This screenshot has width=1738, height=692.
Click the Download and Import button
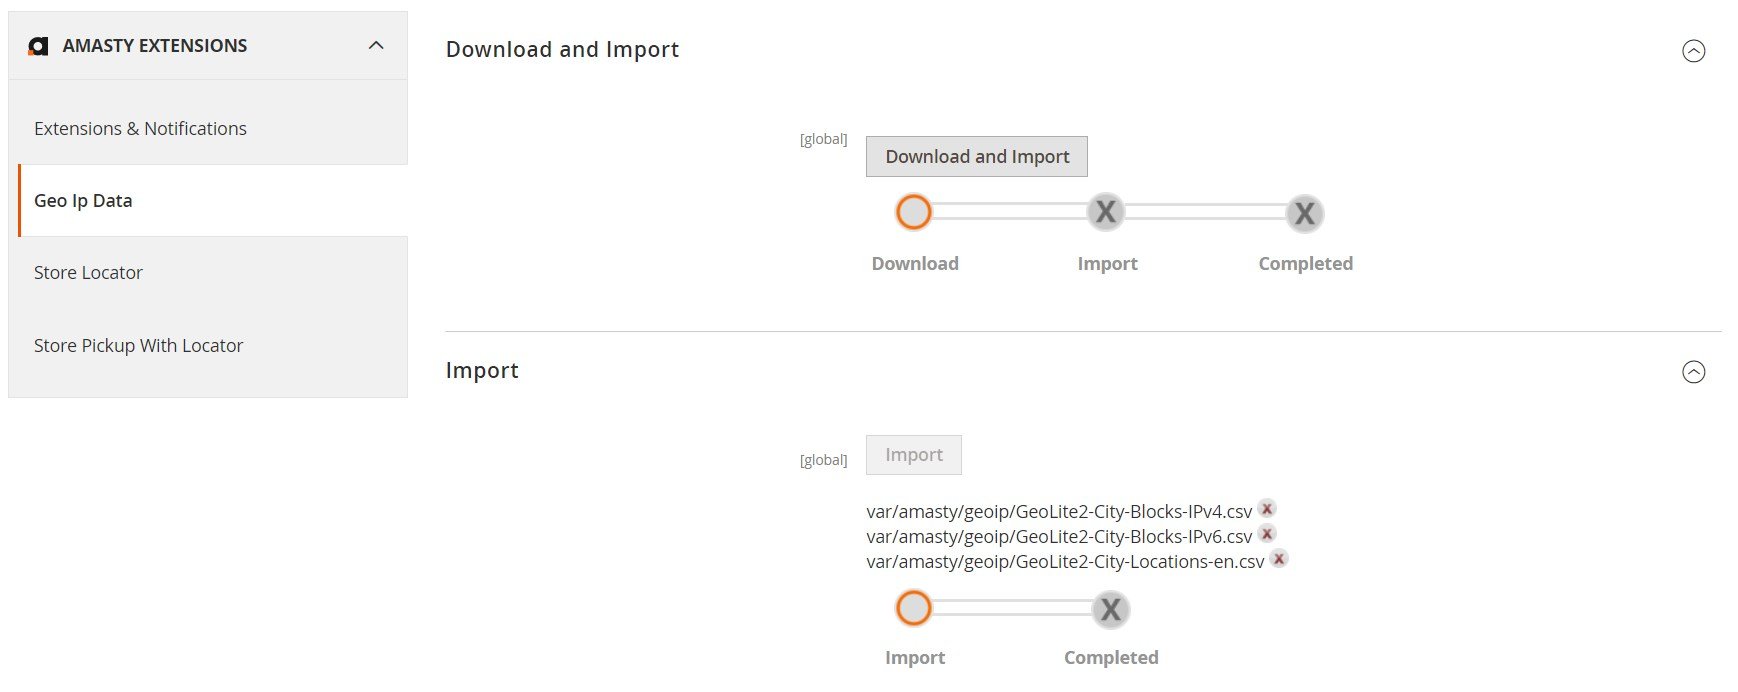point(976,156)
